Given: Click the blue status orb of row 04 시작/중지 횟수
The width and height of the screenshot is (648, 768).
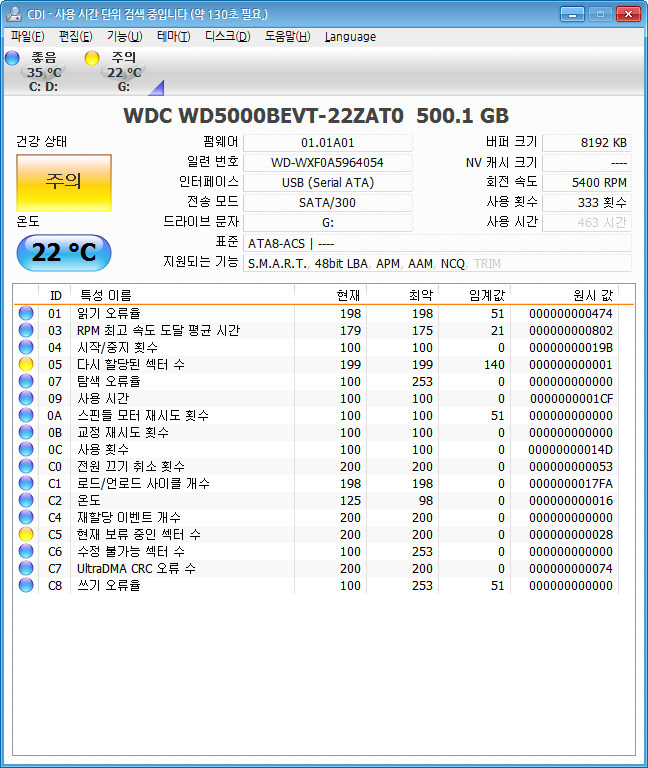Looking at the screenshot, I should (x=26, y=347).
